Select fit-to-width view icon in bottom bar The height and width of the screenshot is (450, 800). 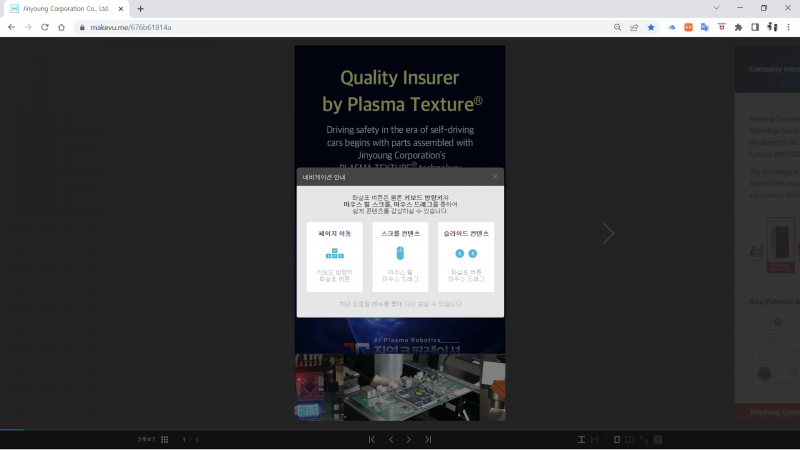[594, 439]
